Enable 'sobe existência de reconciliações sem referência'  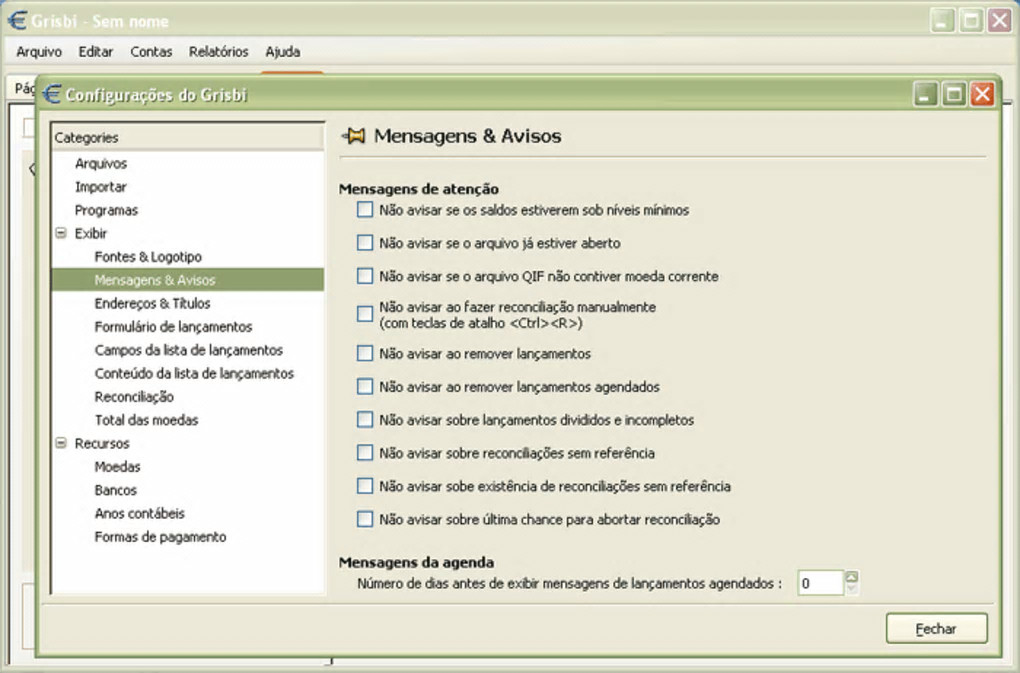click(x=365, y=486)
